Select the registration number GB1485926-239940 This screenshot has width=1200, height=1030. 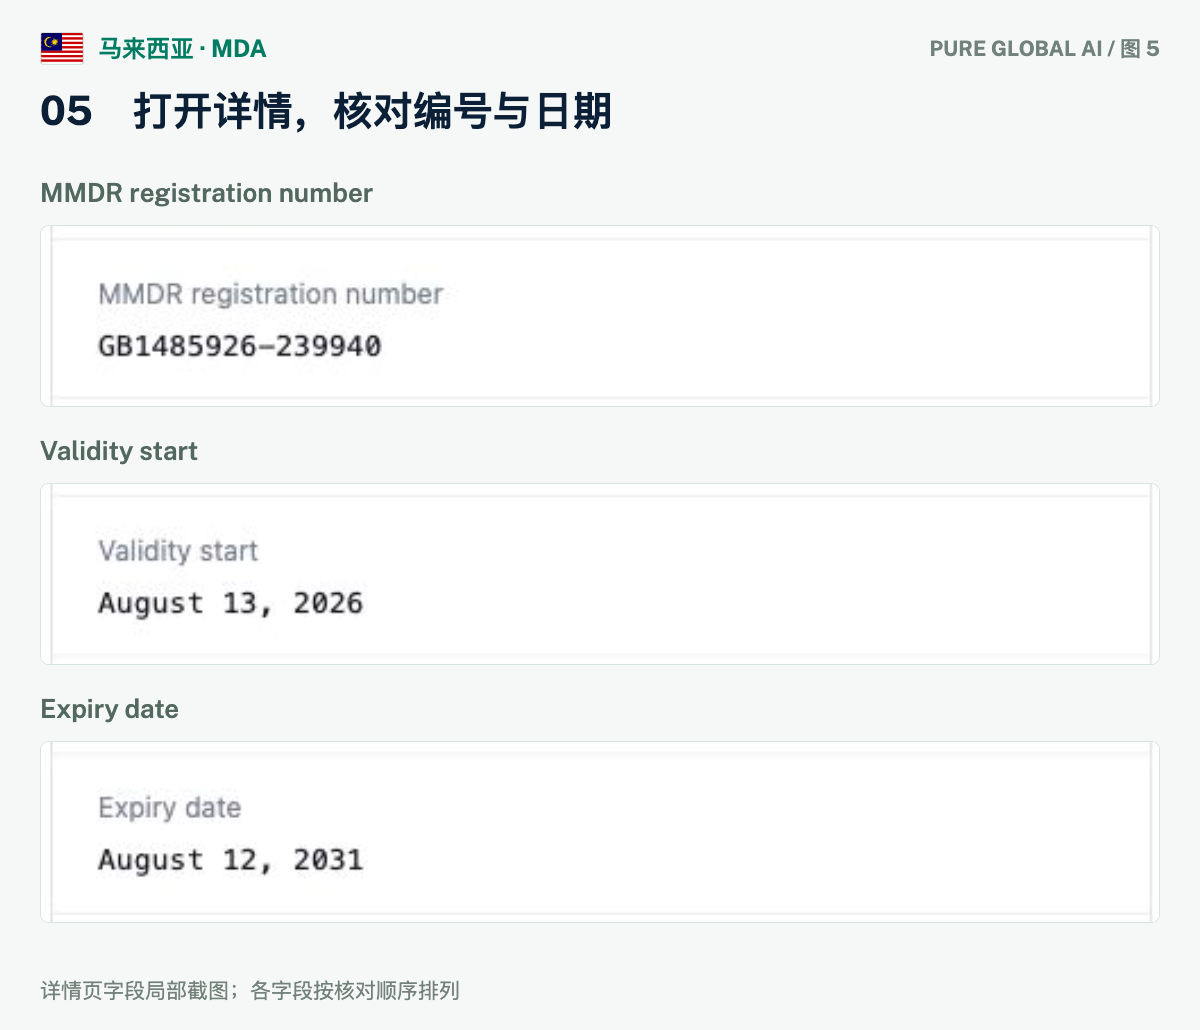[240, 346]
